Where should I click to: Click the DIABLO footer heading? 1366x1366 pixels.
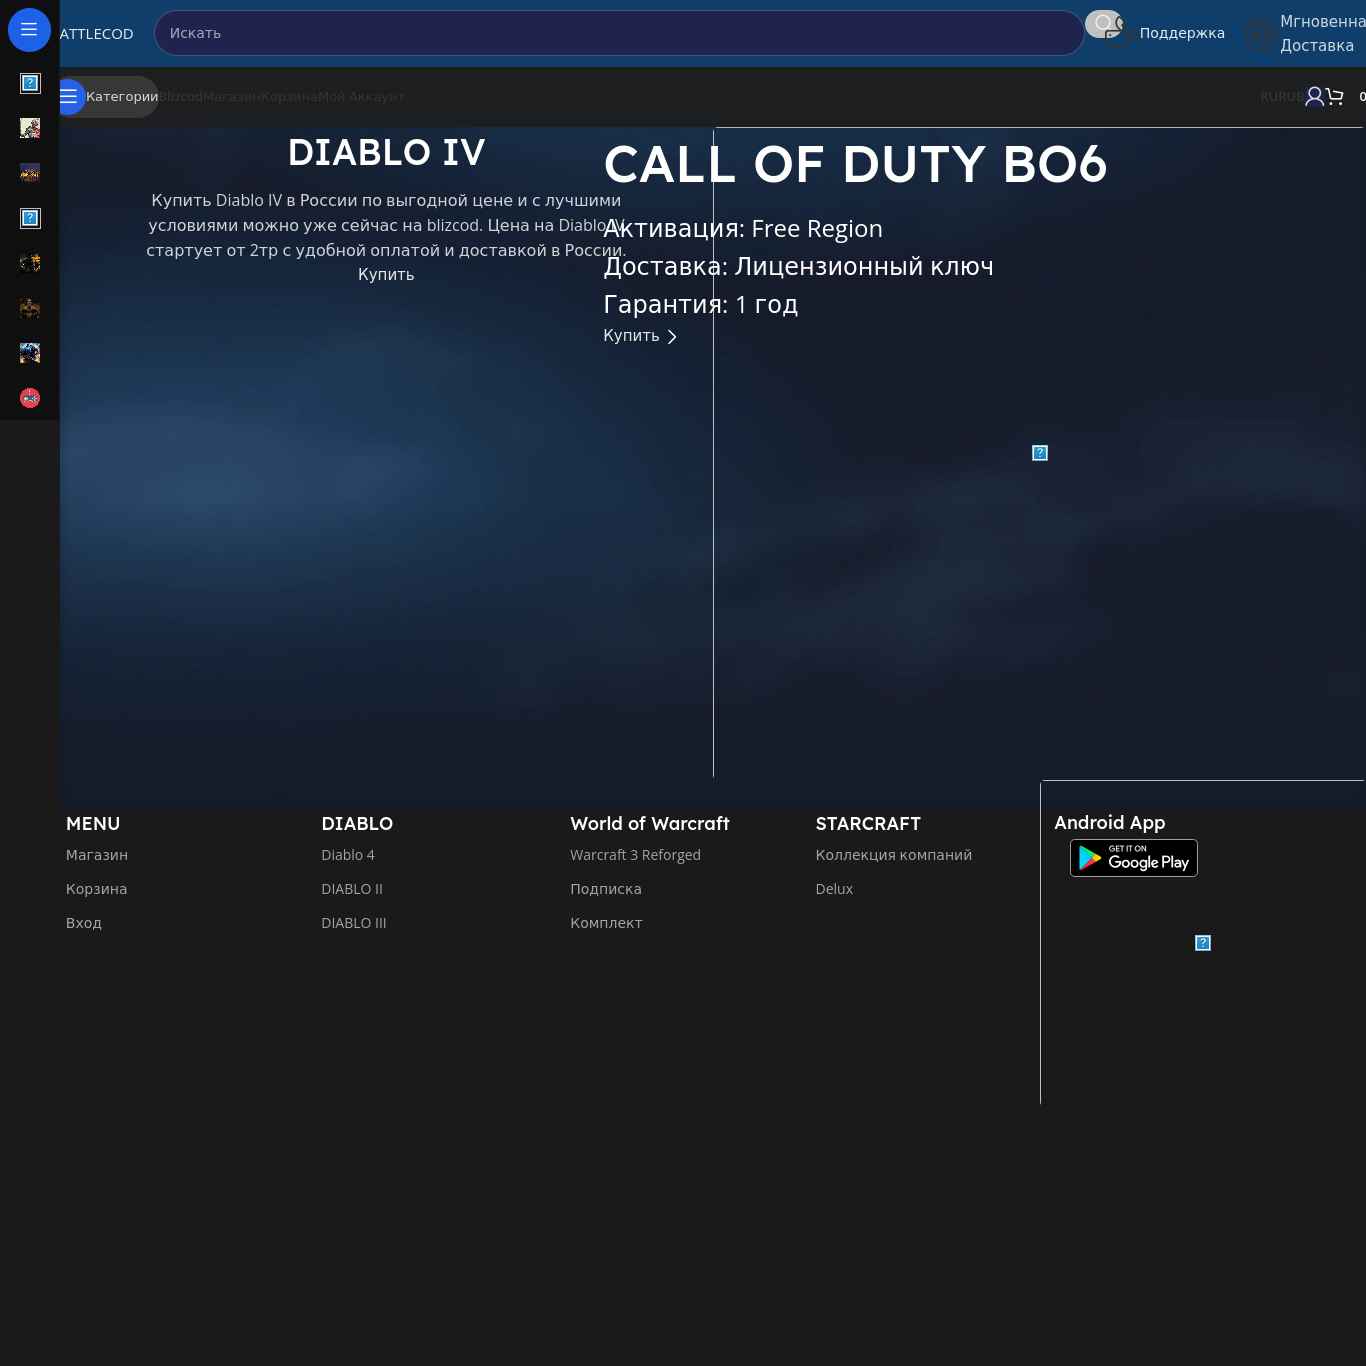pyautogui.click(x=357, y=824)
